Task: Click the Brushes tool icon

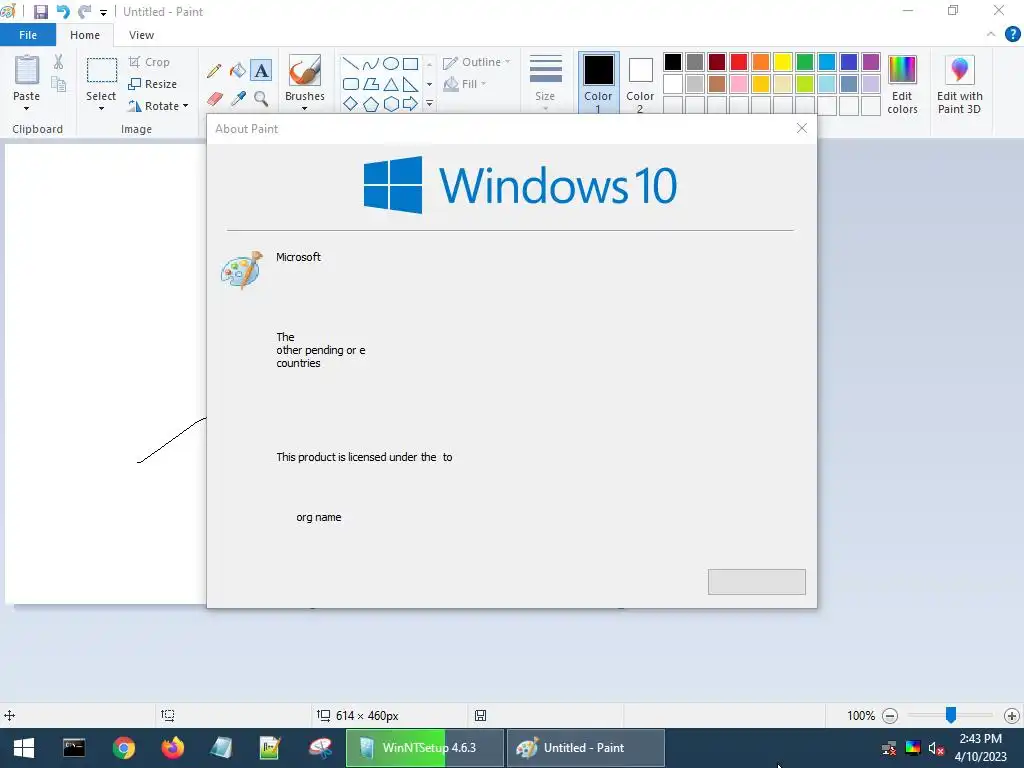Action: pyautogui.click(x=305, y=71)
